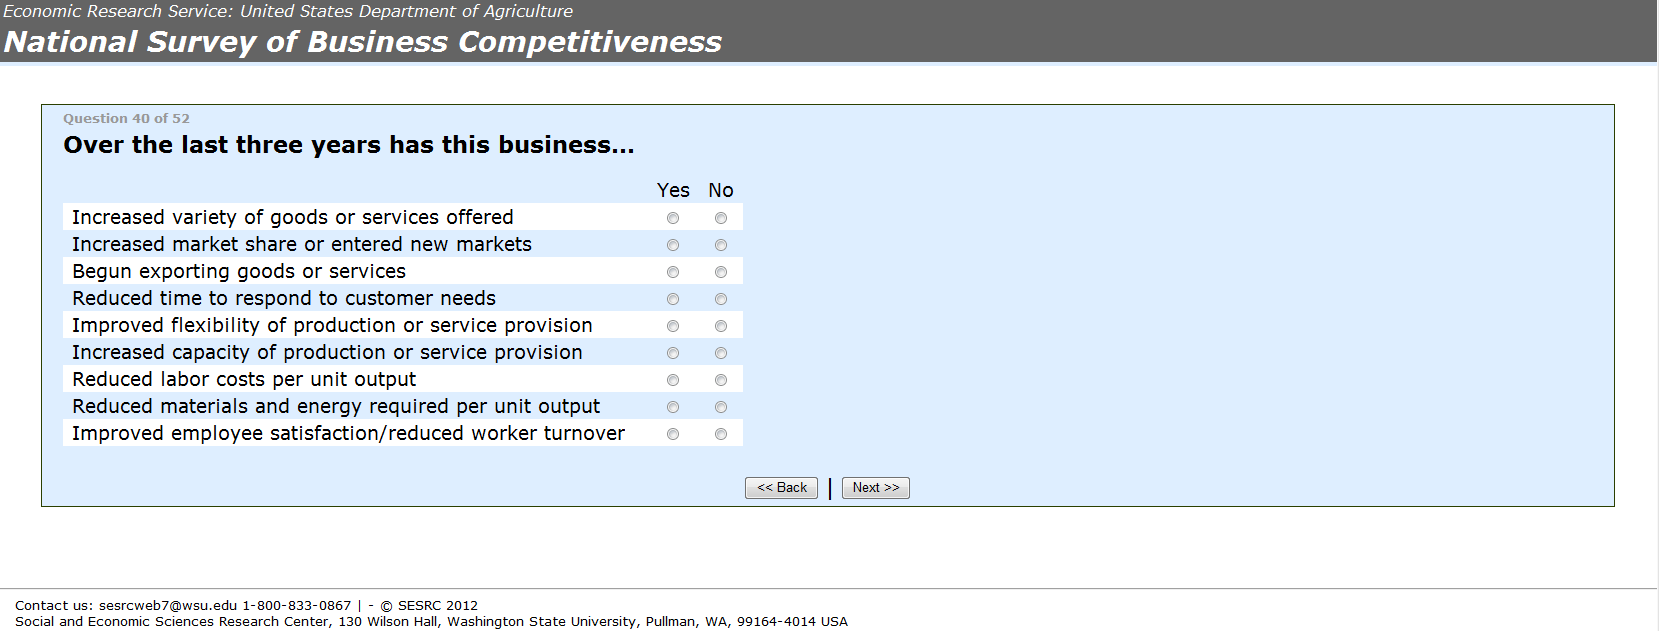The width and height of the screenshot is (1659, 631).
Task: Select Yes for increased variety of goods
Action: pos(673,218)
